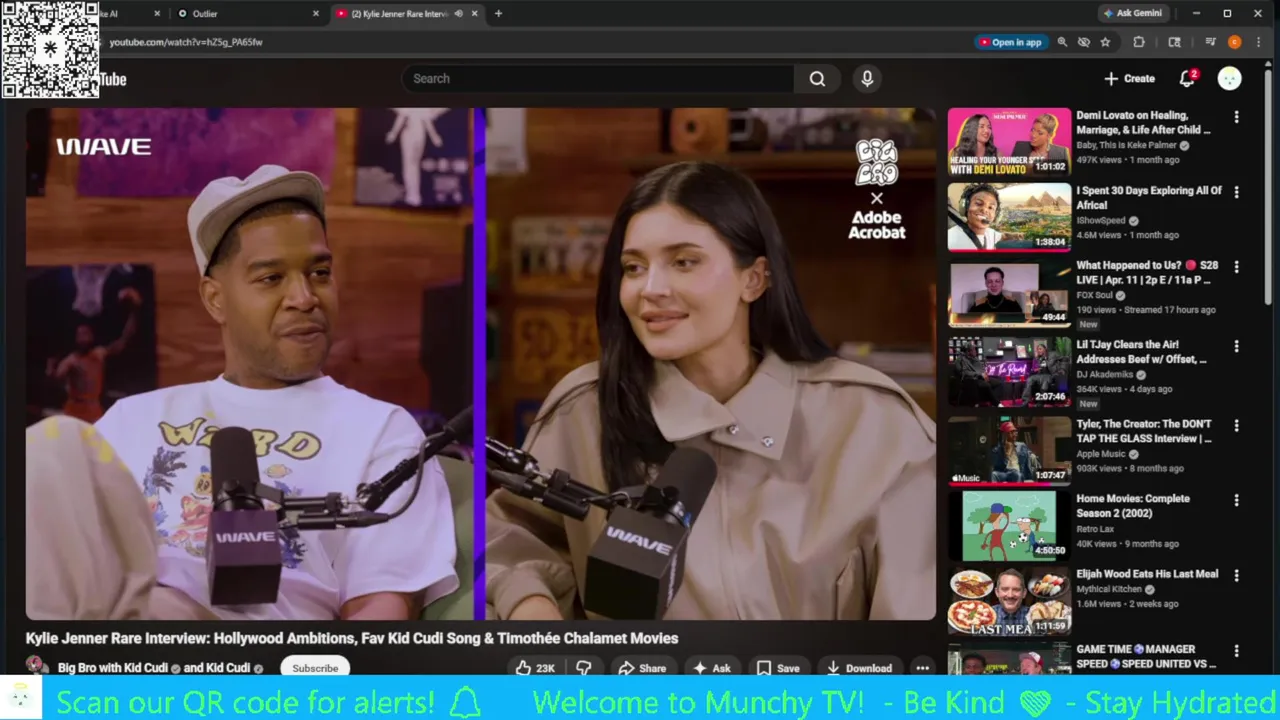Click the 'DJ Akademiks' channel name

pyautogui.click(x=1105, y=375)
